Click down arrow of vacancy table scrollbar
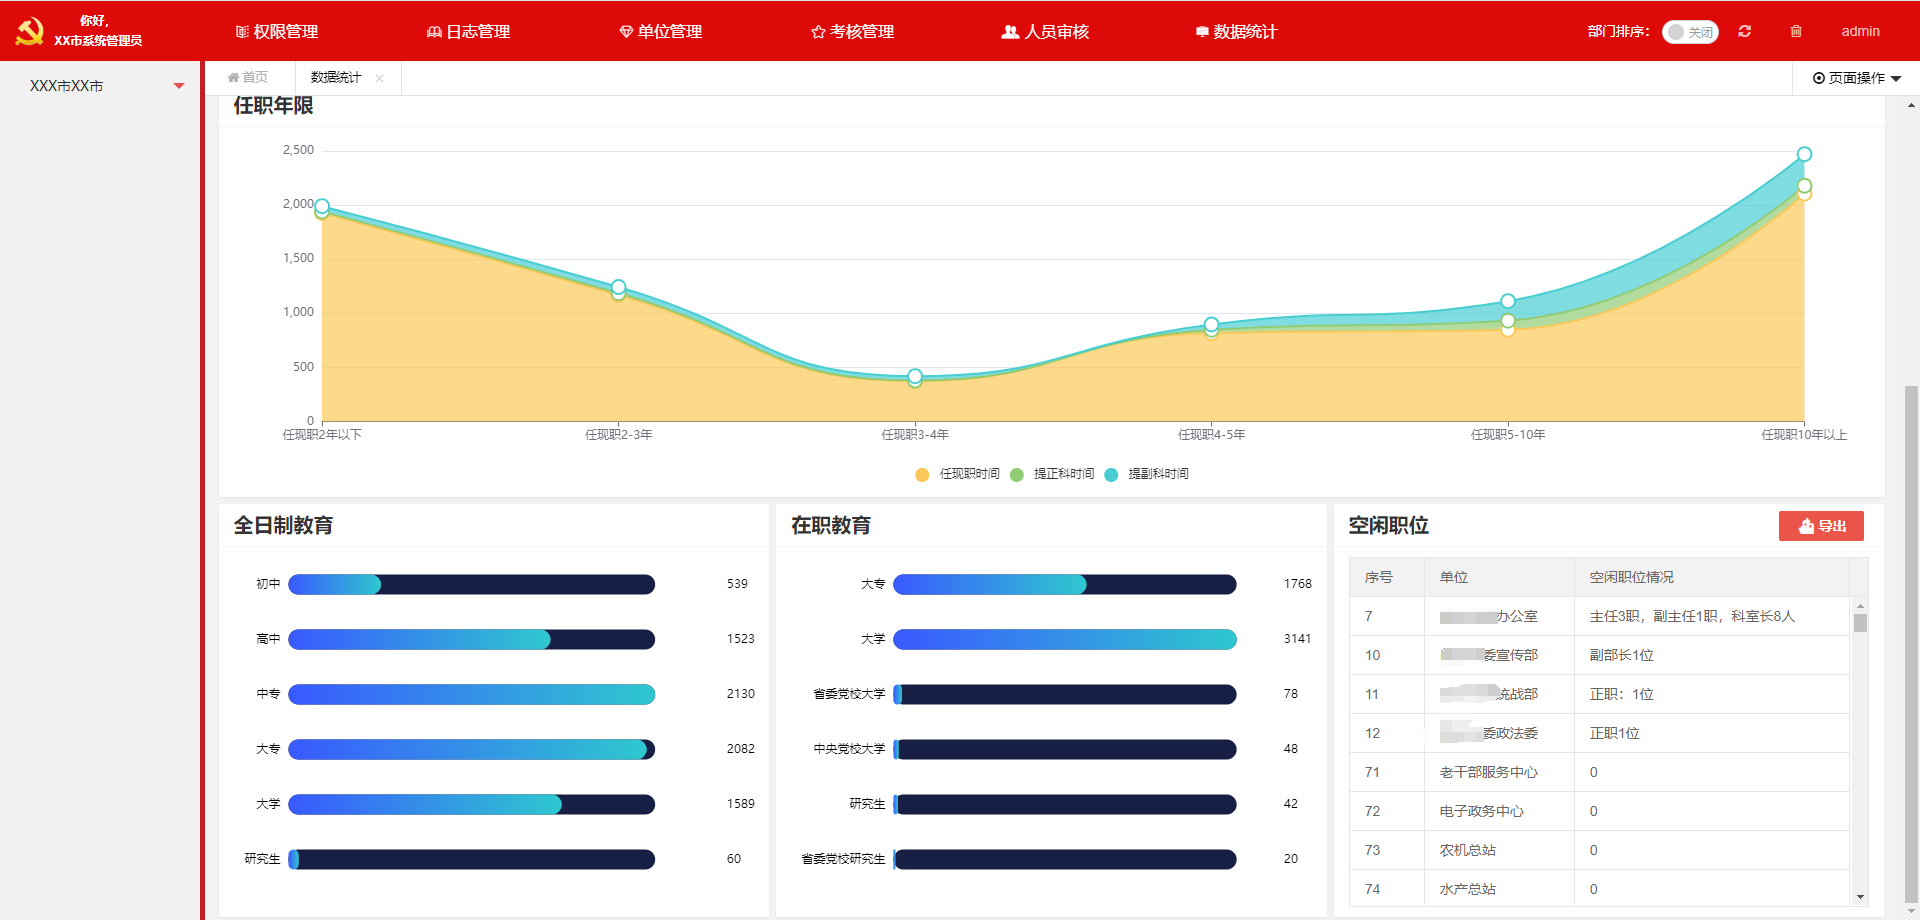This screenshot has width=1920, height=920. click(x=1860, y=897)
